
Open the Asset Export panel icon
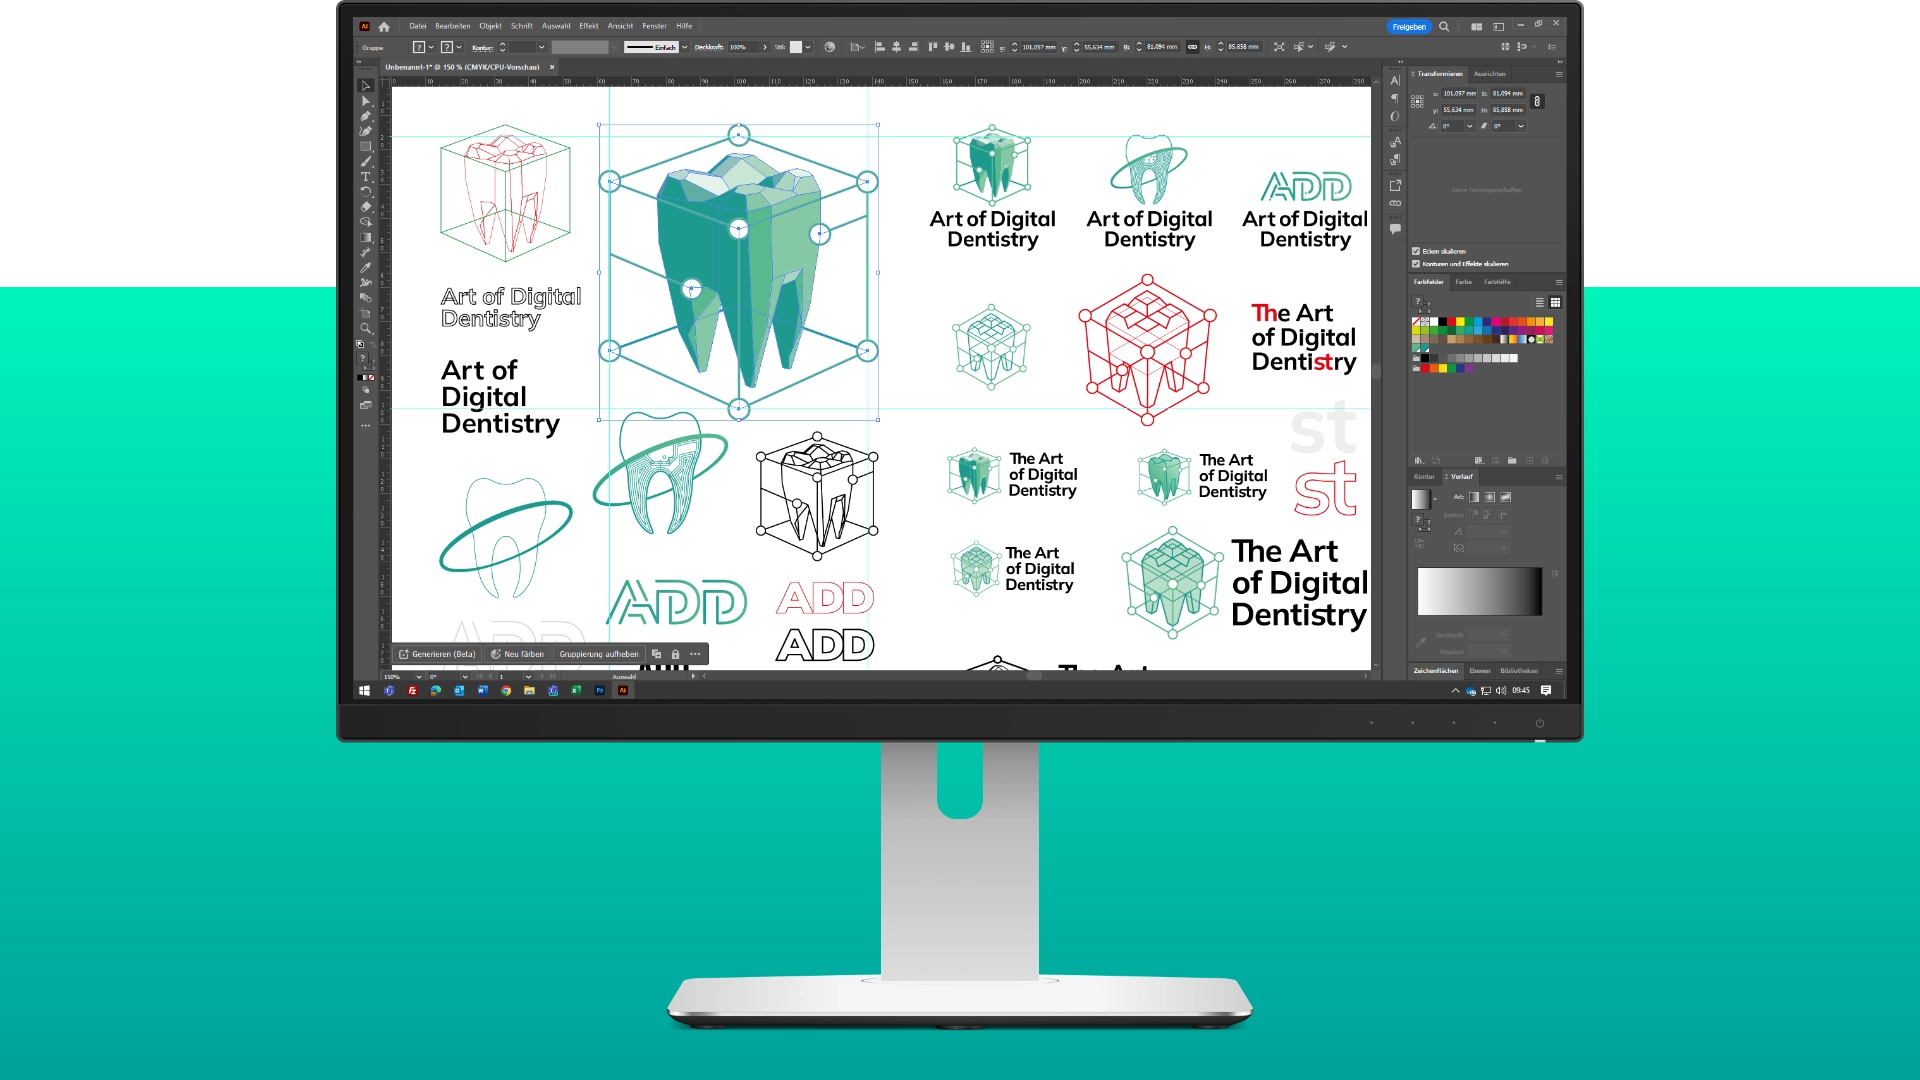(x=1395, y=185)
